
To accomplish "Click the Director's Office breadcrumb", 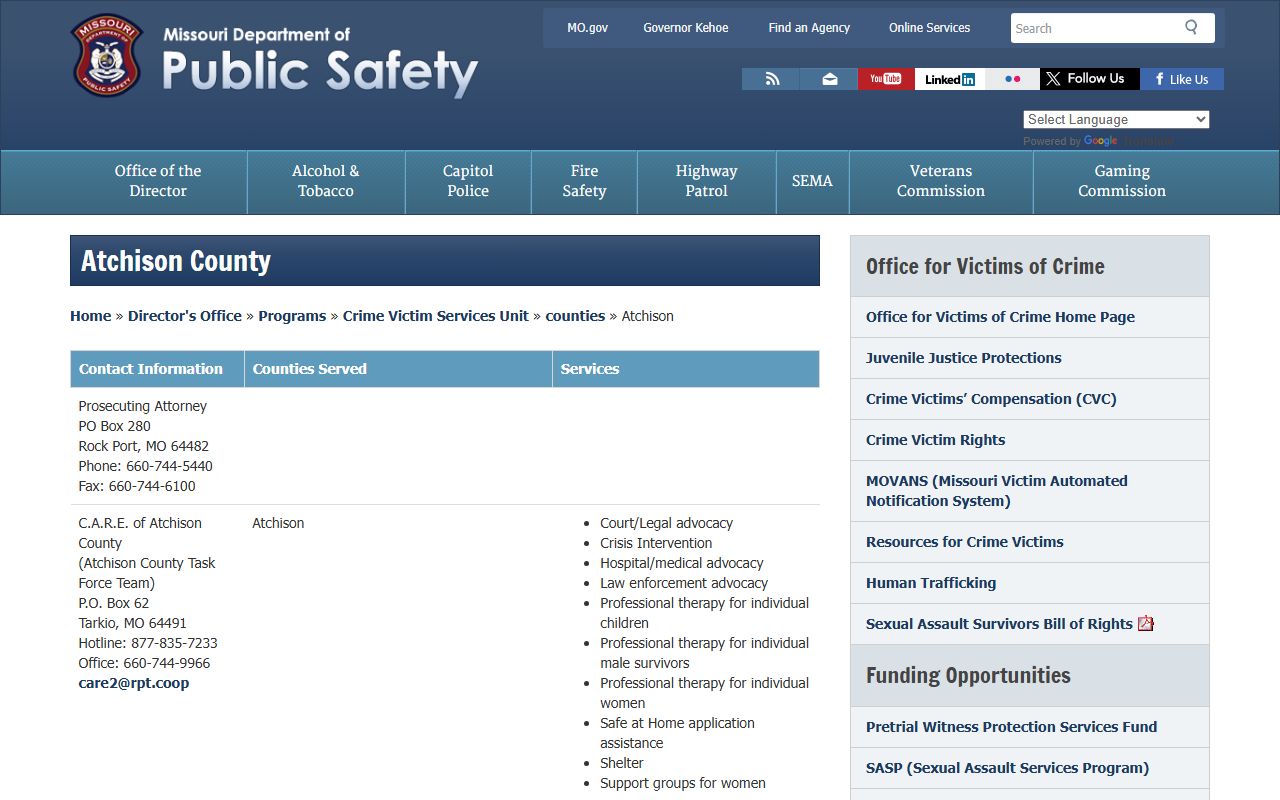I will [x=185, y=316].
